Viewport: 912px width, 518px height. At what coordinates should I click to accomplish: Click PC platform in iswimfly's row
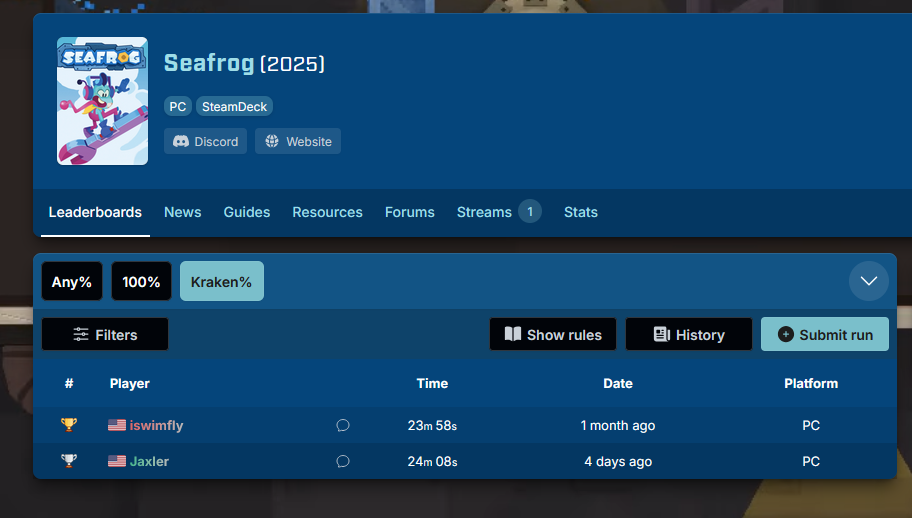click(x=811, y=426)
